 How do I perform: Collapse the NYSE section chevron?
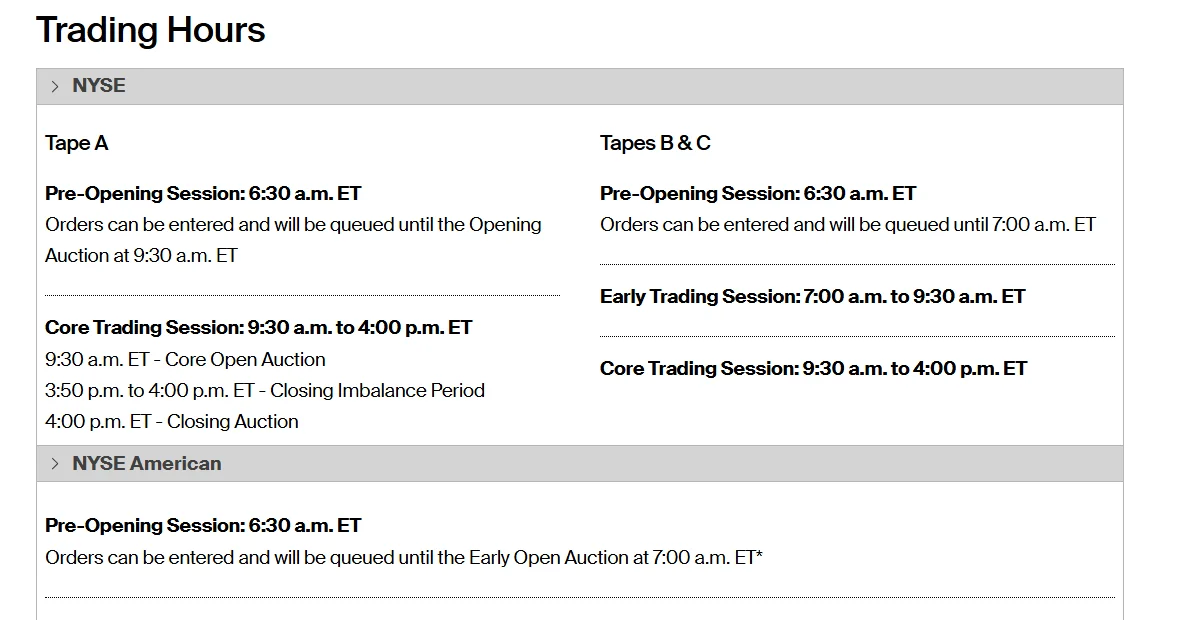tap(54, 87)
